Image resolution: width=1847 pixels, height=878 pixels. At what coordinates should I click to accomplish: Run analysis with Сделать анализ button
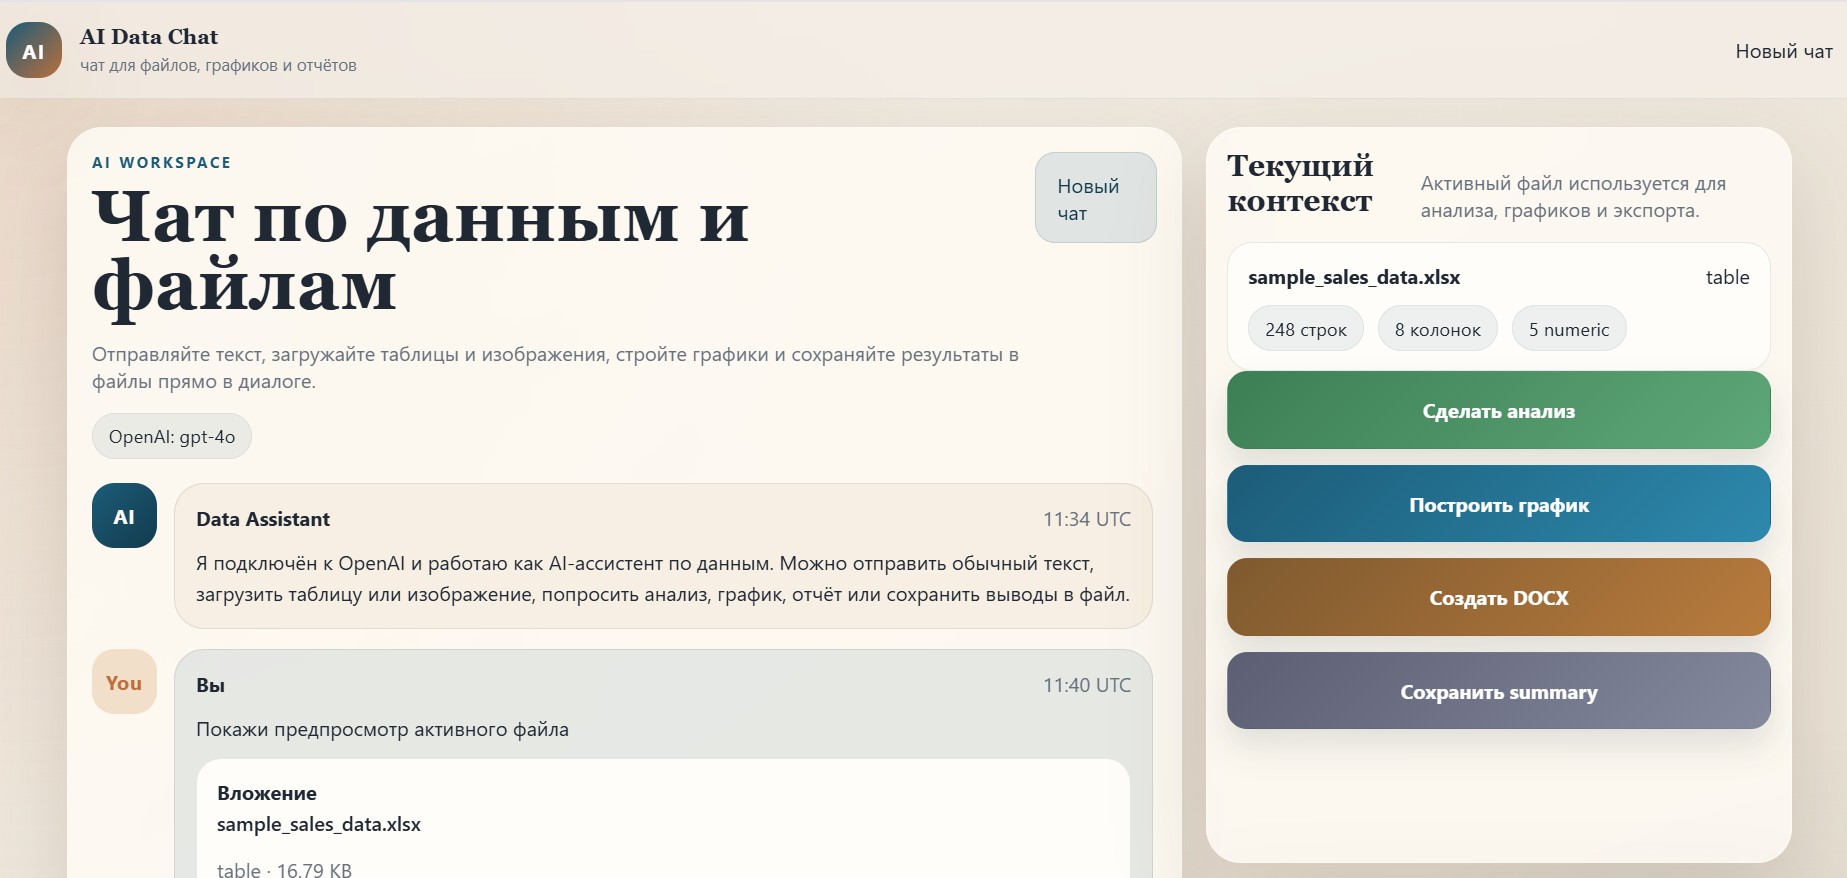click(x=1498, y=410)
